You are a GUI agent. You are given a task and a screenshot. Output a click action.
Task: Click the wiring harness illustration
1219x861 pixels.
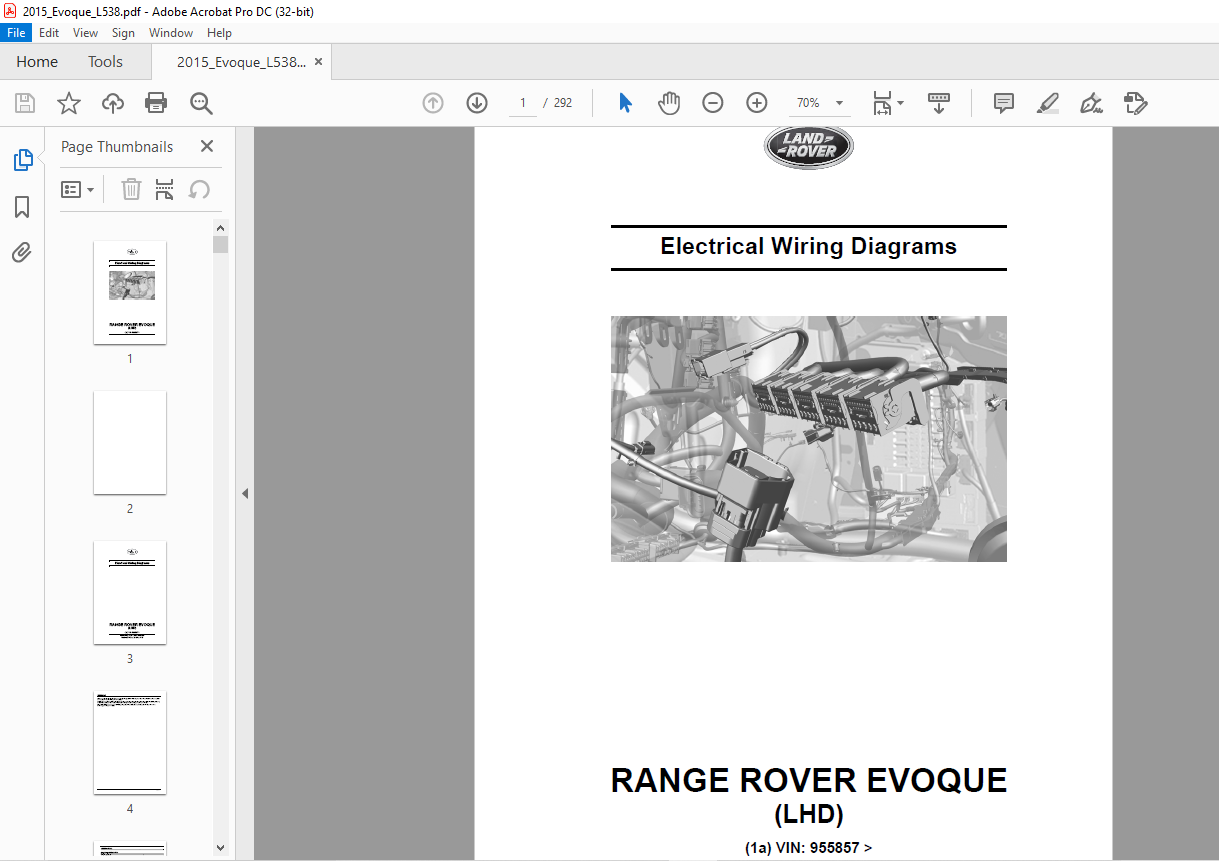[x=809, y=439]
